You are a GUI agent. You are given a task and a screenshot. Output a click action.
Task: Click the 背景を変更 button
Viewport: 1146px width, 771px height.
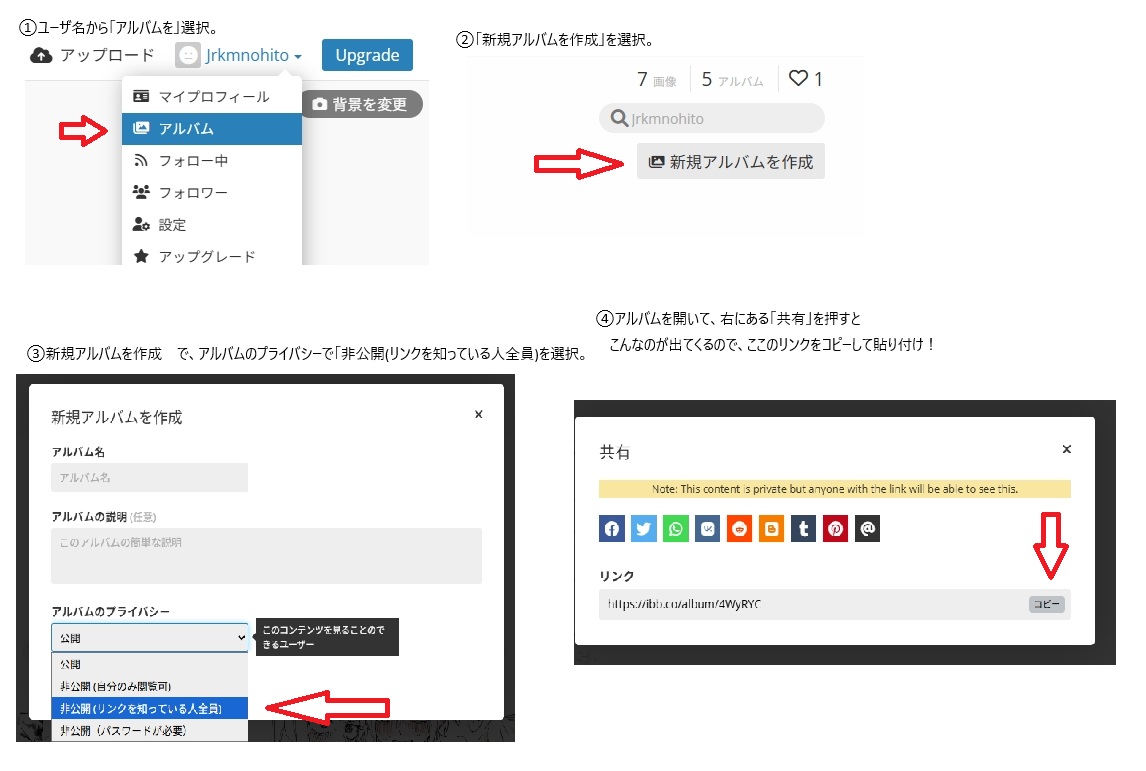360,104
